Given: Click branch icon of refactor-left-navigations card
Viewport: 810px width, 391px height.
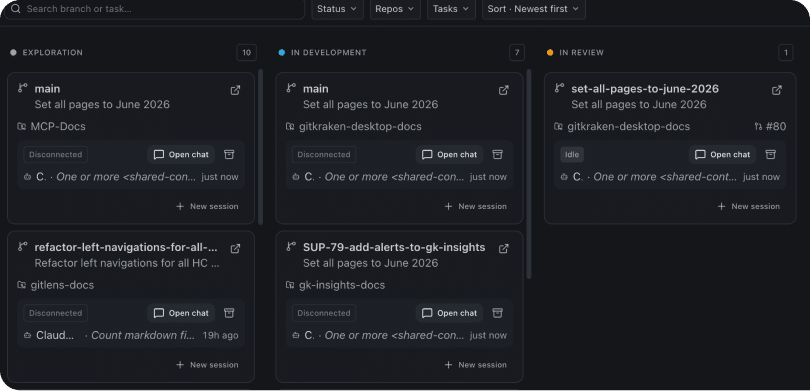Looking at the screenshot, I should 22,246.
